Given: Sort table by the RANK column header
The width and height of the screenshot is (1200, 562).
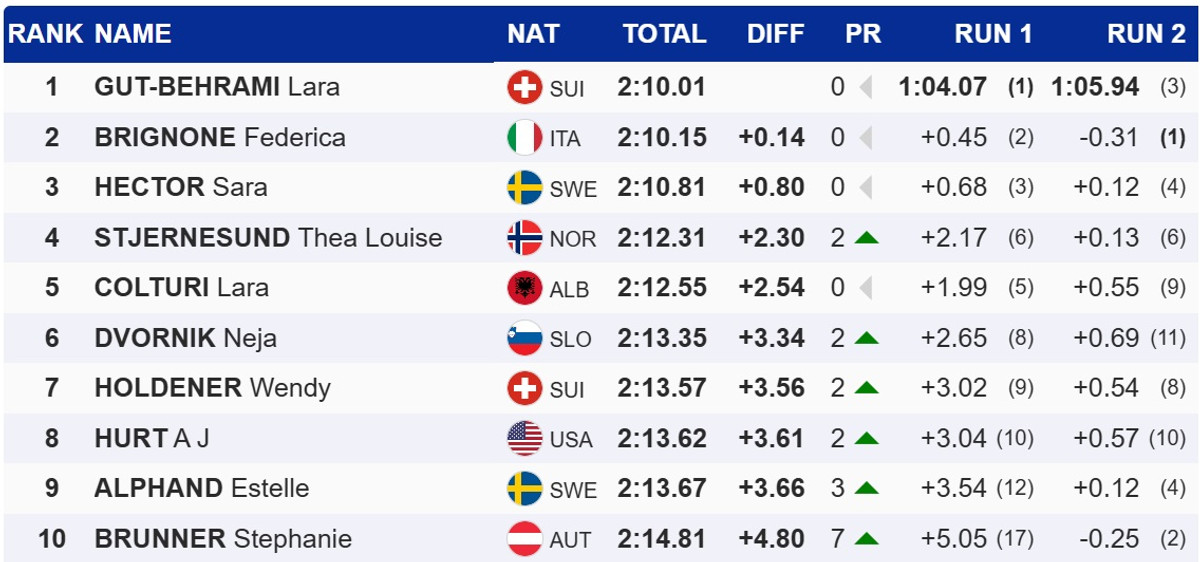Looking at the screenshot, I should 46,34.
